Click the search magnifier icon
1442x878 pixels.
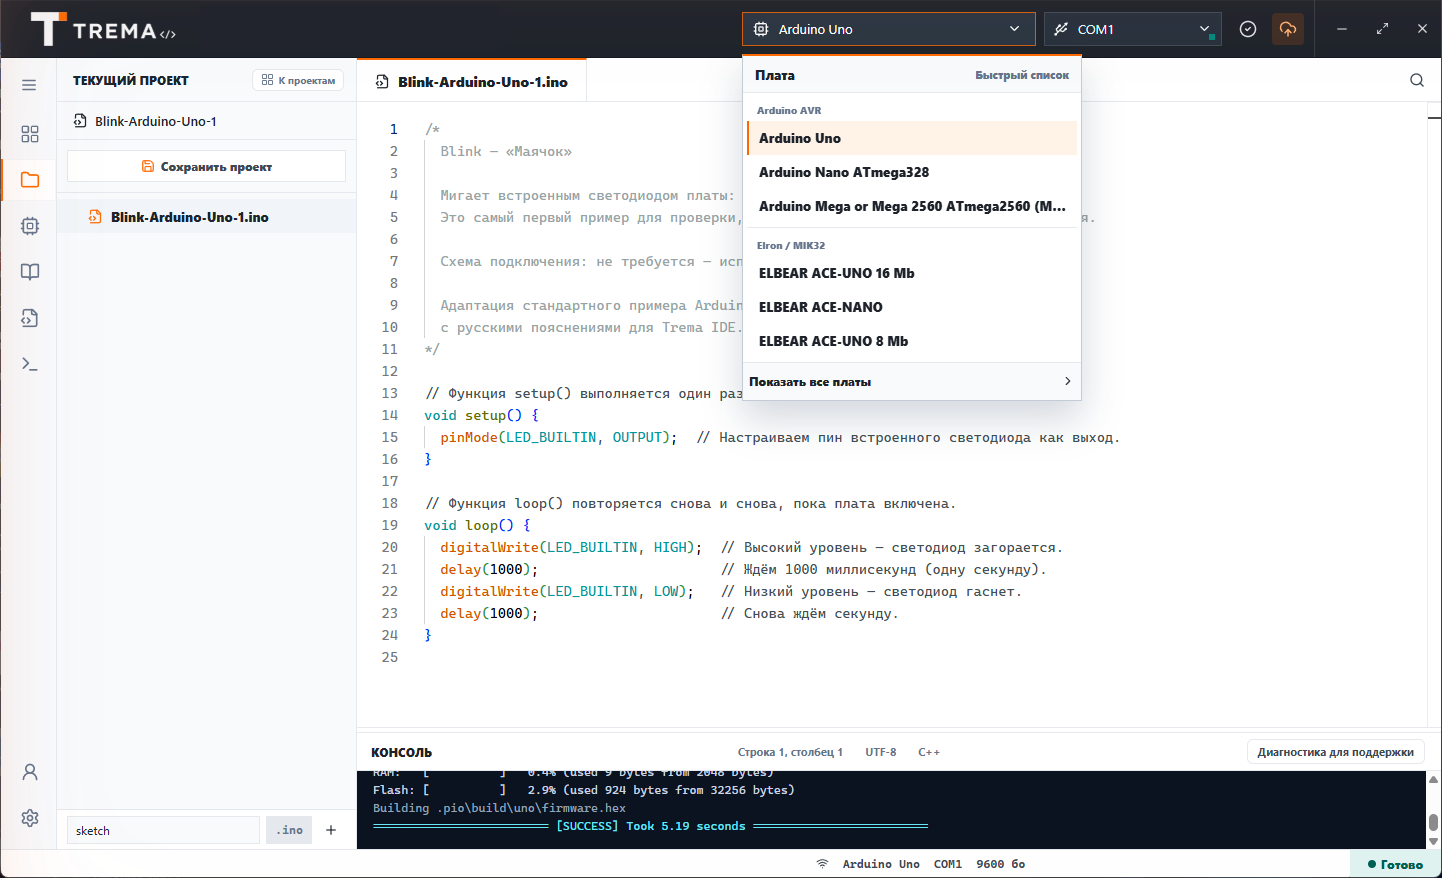pos(1417,80)
